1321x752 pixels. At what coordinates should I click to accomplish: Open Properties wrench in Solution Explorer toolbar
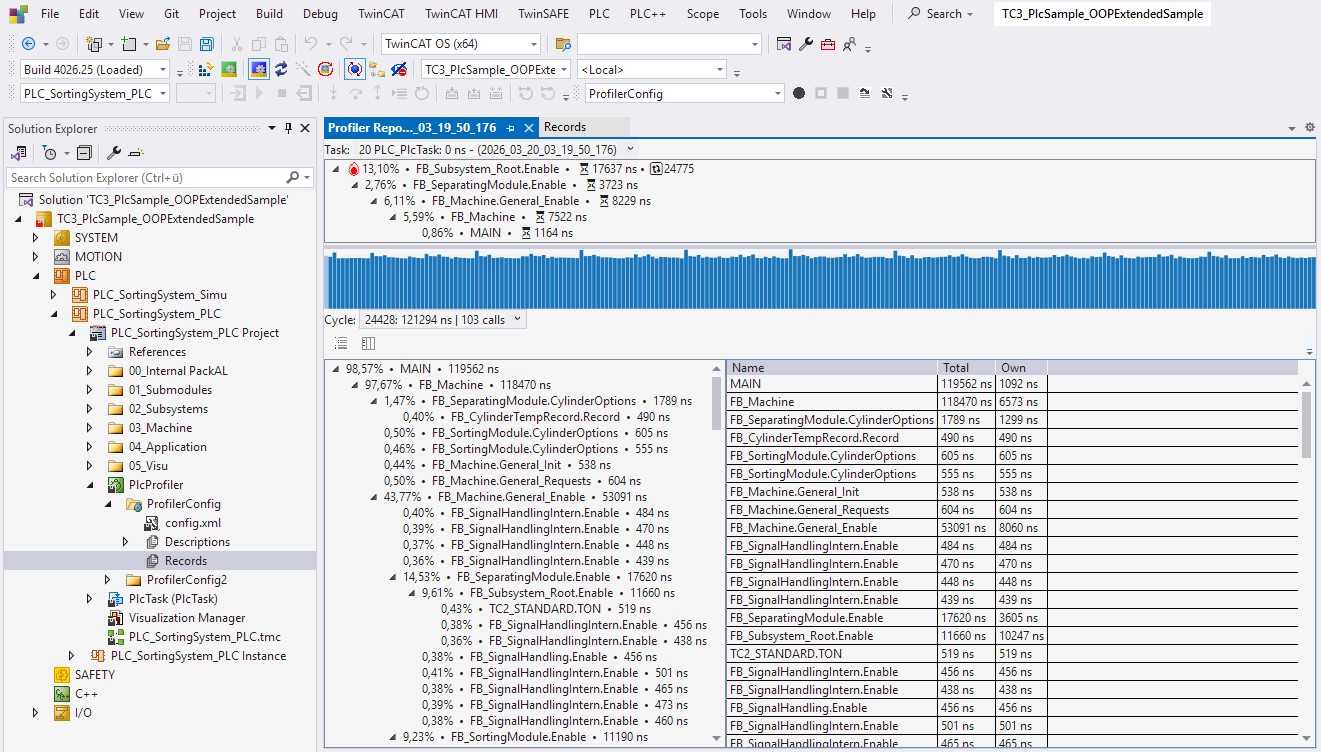(113, 153)
